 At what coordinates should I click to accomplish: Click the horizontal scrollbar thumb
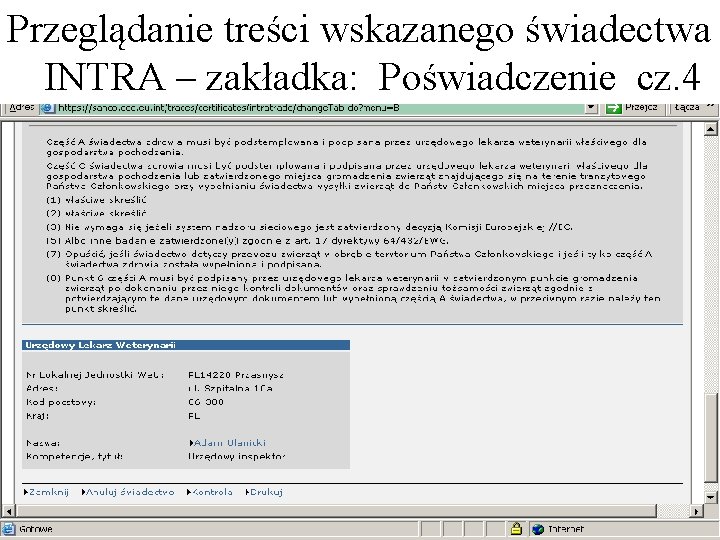tap(336, 511)
